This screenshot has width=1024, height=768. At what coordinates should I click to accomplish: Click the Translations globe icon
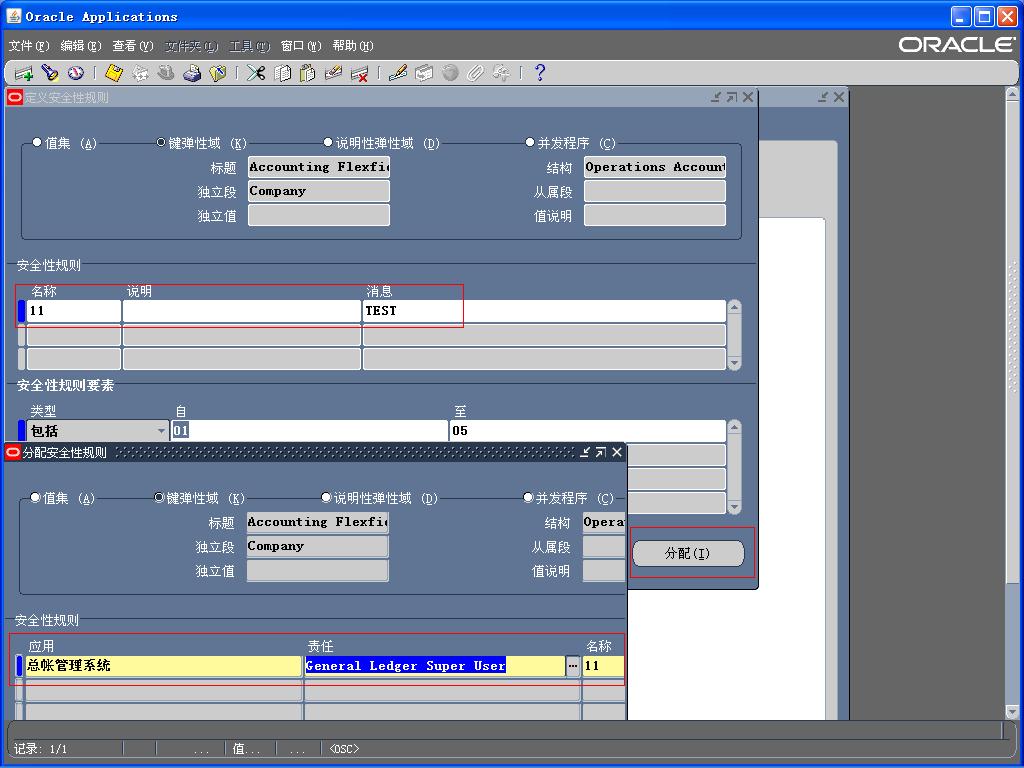tap(450, 73)
